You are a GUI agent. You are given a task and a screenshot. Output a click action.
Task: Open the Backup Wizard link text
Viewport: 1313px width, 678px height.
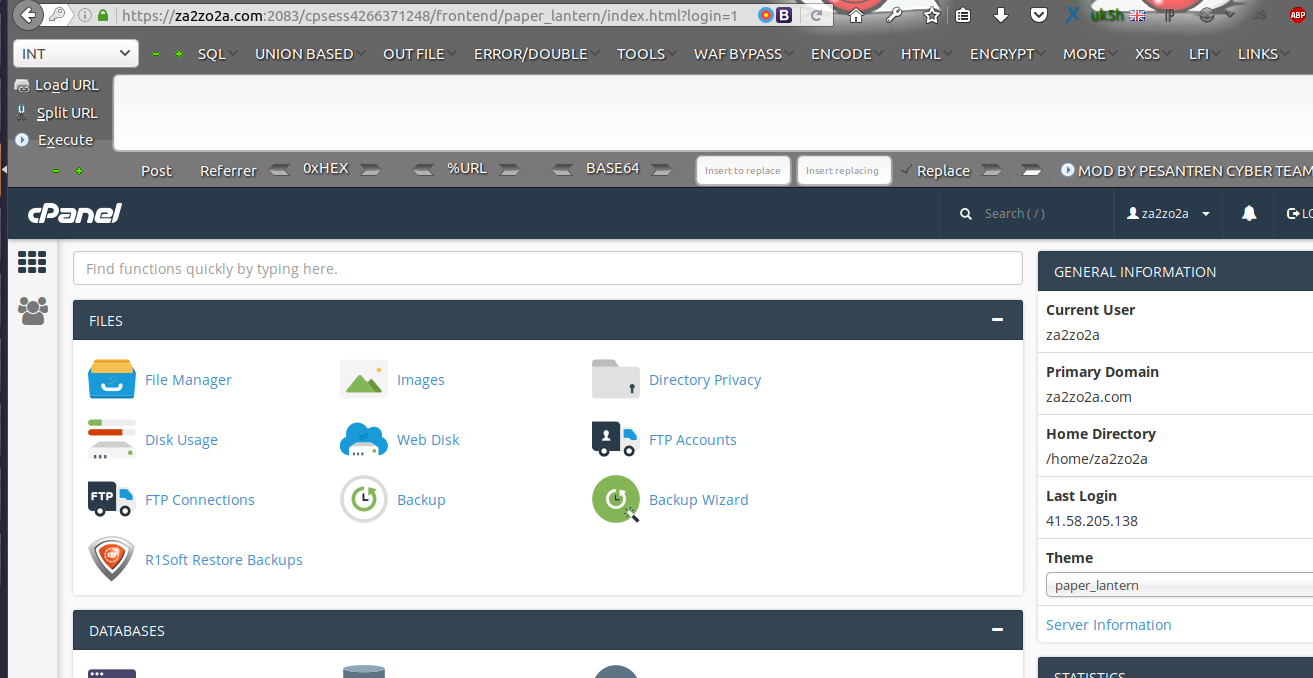click(x=698, y=499)
